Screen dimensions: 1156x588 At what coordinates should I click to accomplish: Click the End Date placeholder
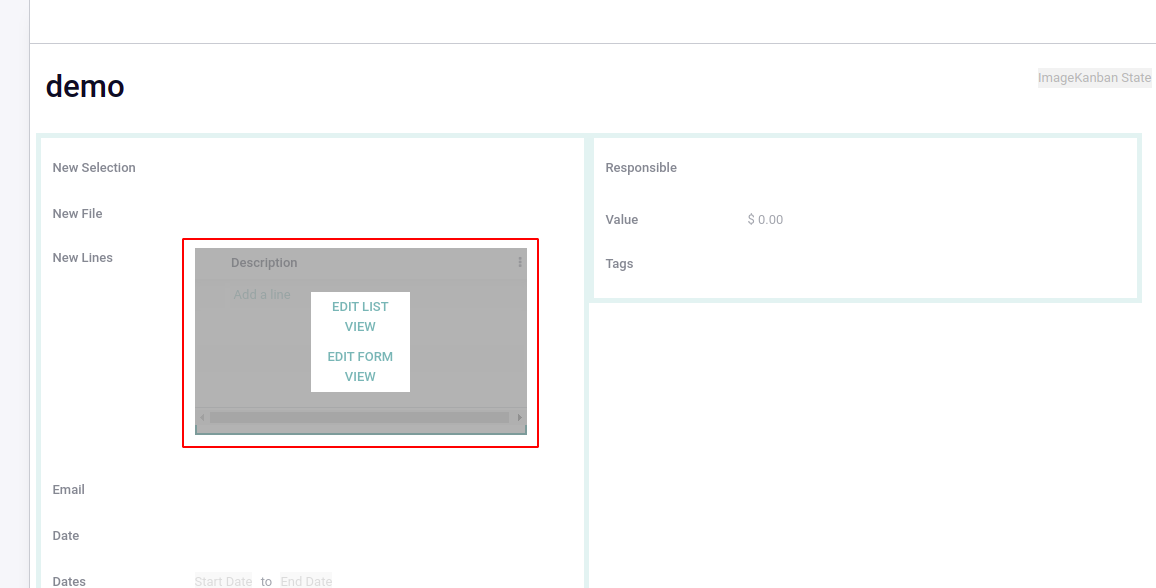pos(306,581)
